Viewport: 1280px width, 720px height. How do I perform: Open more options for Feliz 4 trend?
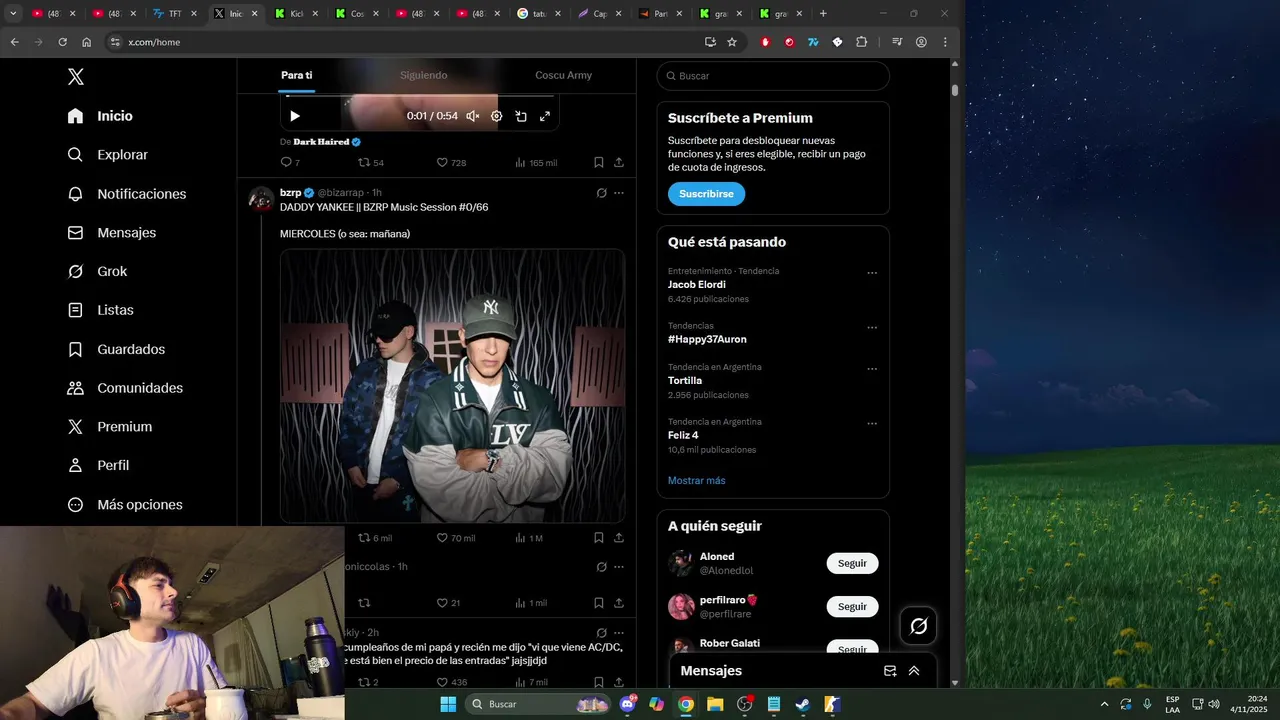pyautogui.click(x=872, y=424)
